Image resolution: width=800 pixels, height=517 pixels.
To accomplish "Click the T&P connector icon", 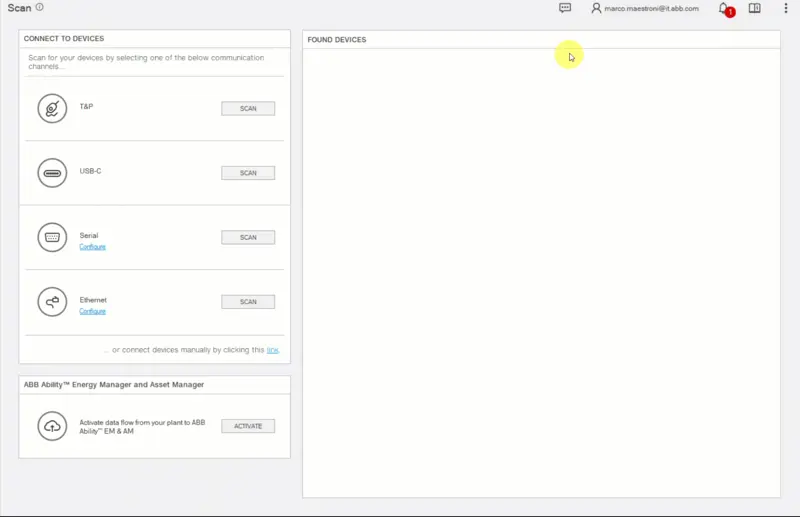I will [52, 108].
